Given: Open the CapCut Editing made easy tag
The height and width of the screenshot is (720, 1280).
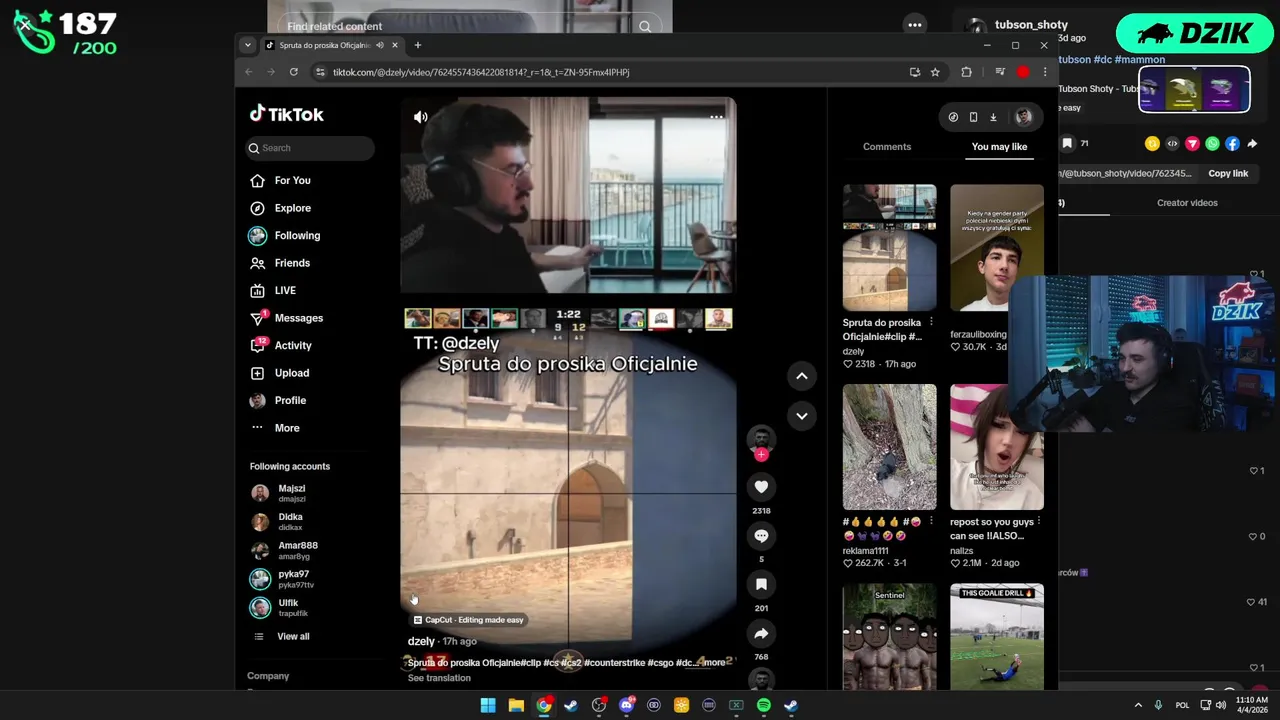Looking at the screenshot, I should [x=469, y=620].
